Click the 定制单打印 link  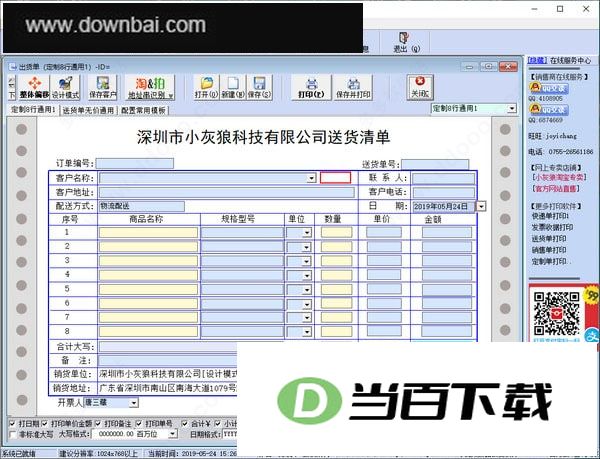[x=549, y=262]
